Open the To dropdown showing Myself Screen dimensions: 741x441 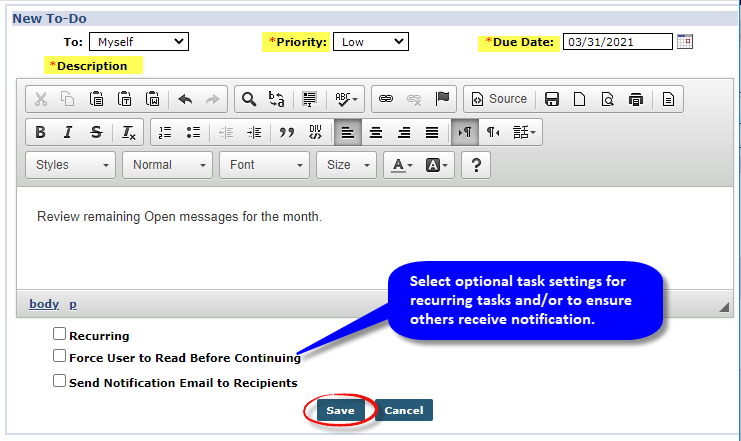(138, 41)
